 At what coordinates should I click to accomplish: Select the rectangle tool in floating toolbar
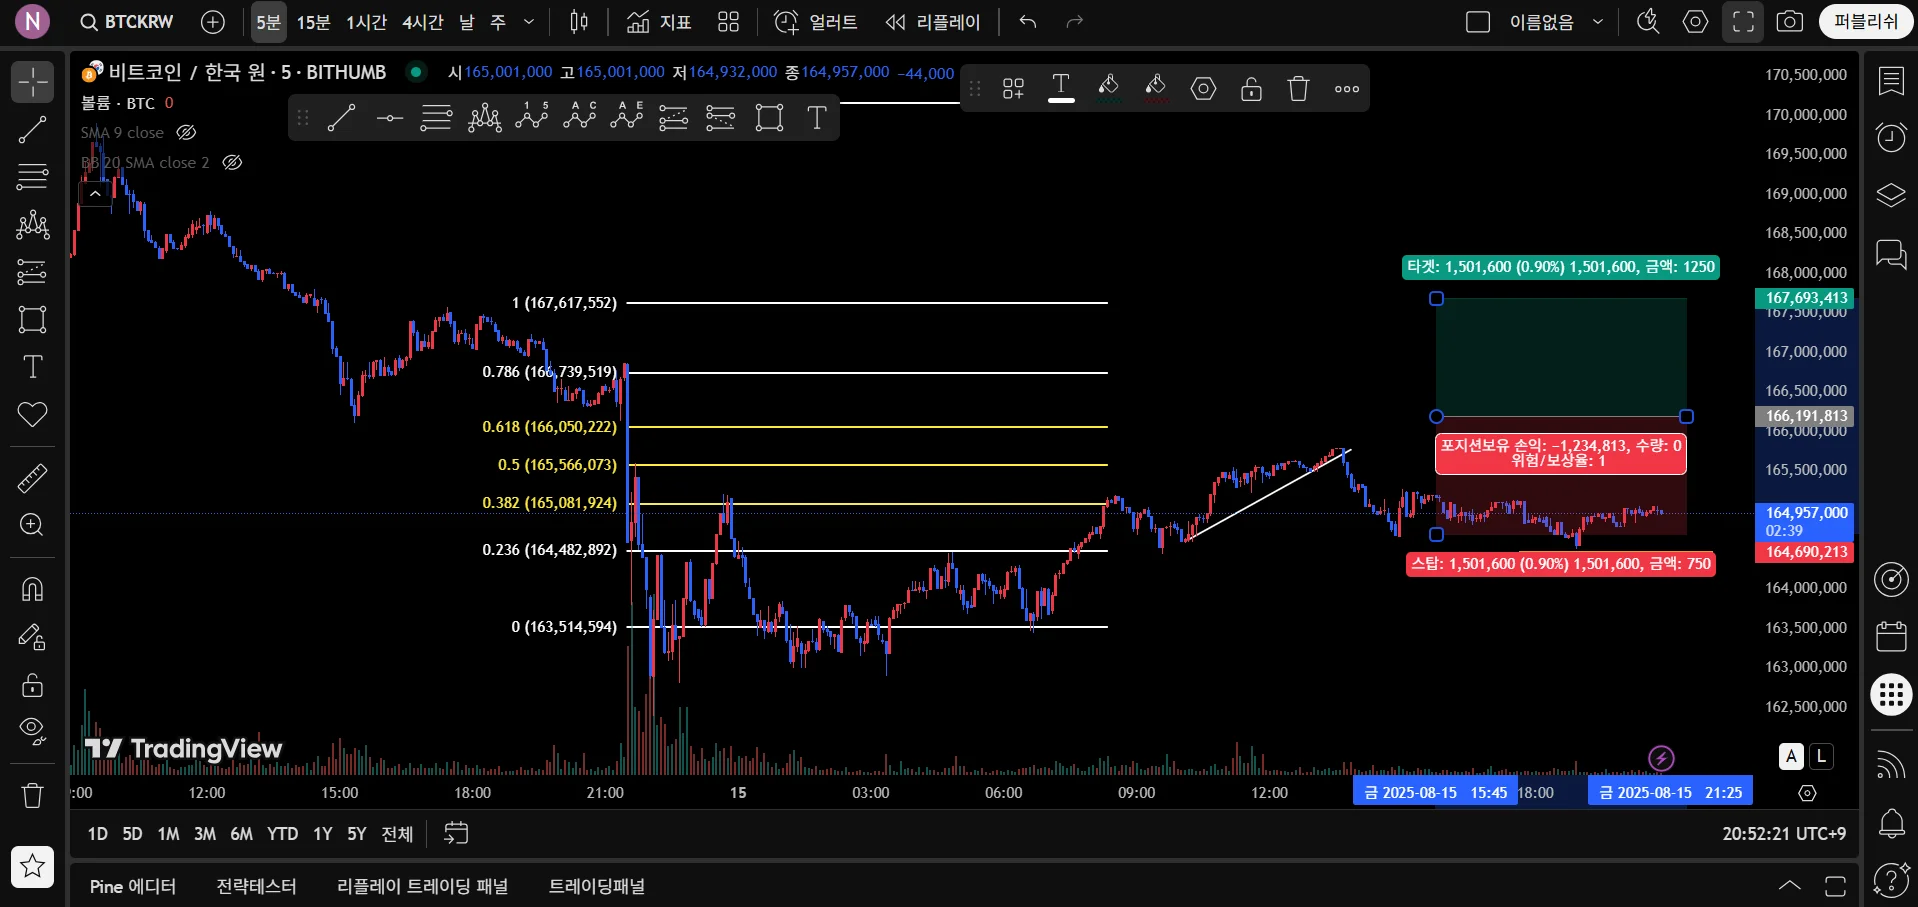(769, 118)
